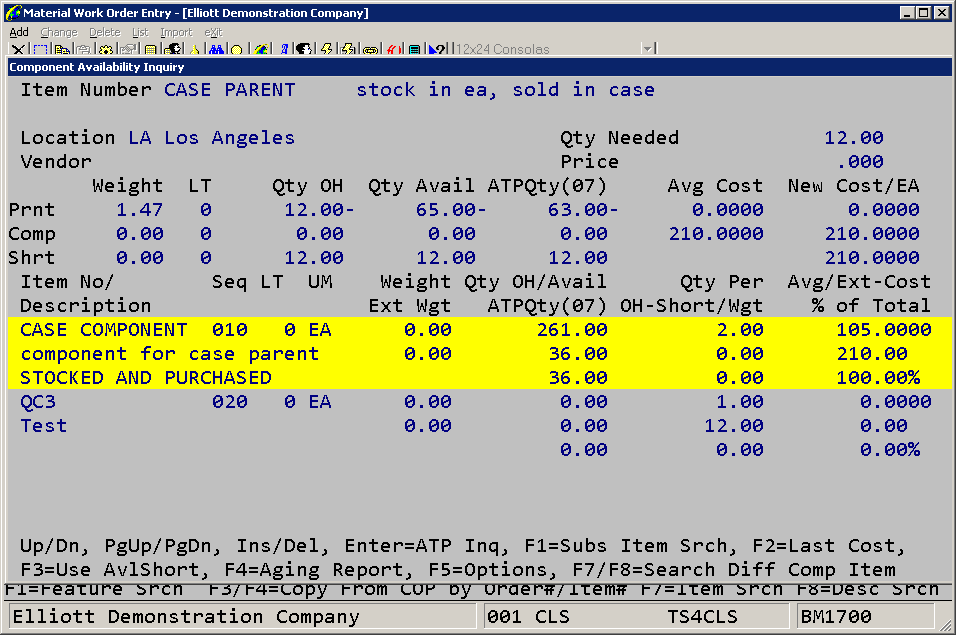Open the cyan calculator icon

(414, 50)
